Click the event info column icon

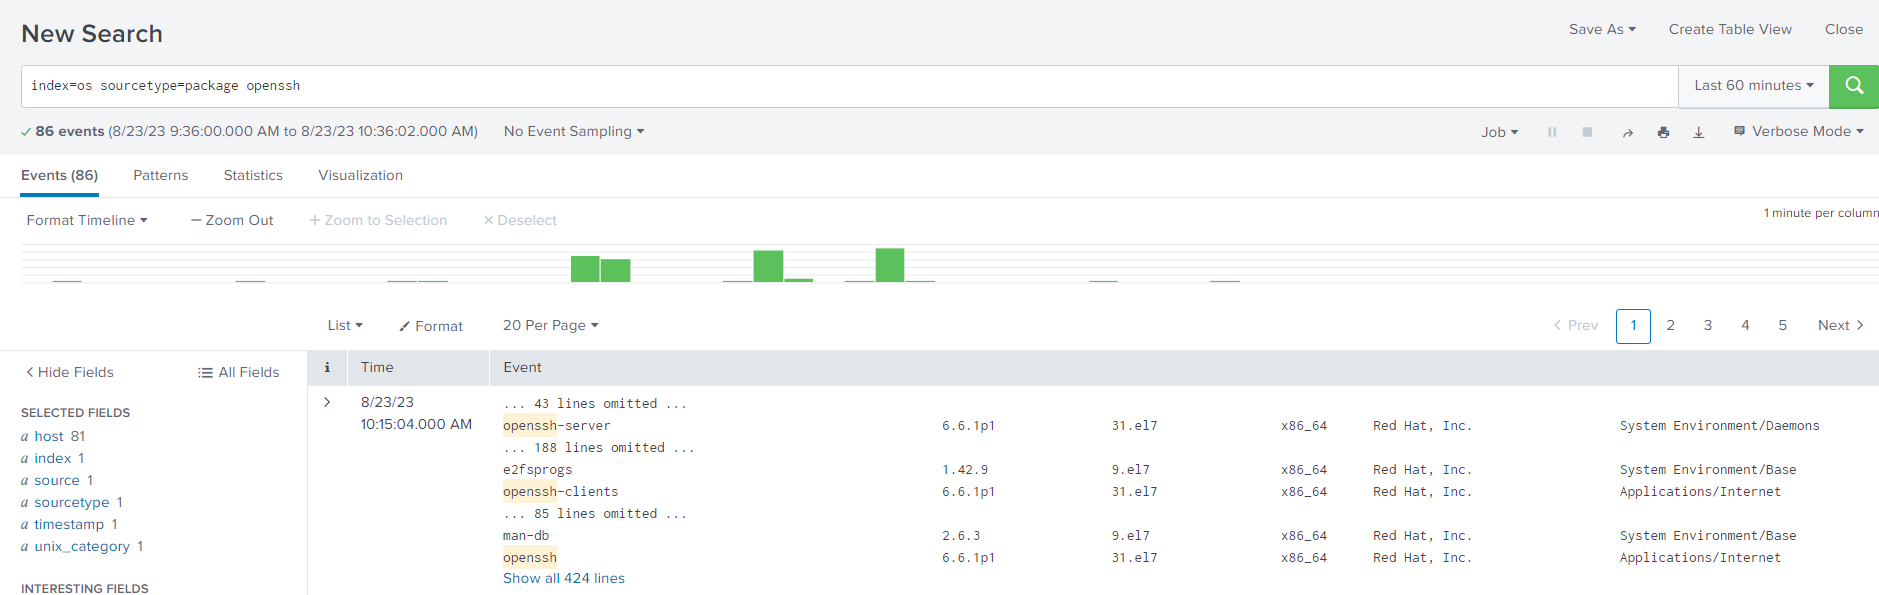pos(327,368)
